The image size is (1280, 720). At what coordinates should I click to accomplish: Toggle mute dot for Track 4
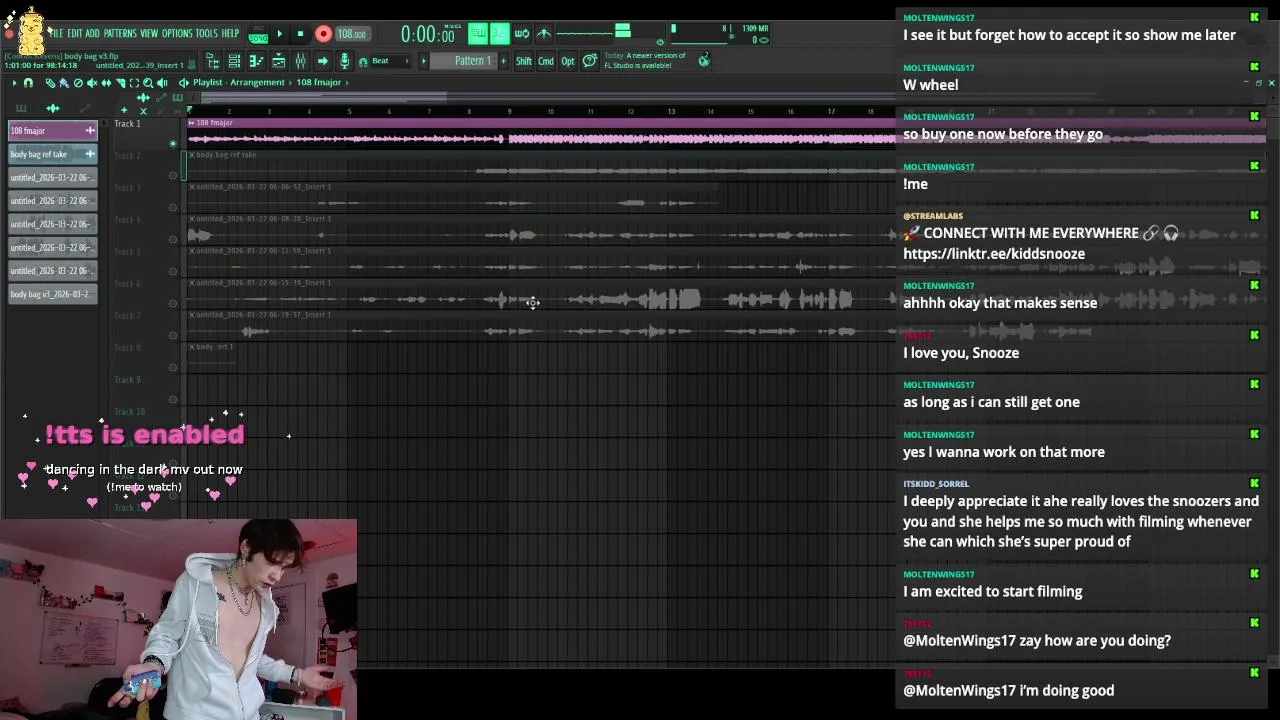172,239
